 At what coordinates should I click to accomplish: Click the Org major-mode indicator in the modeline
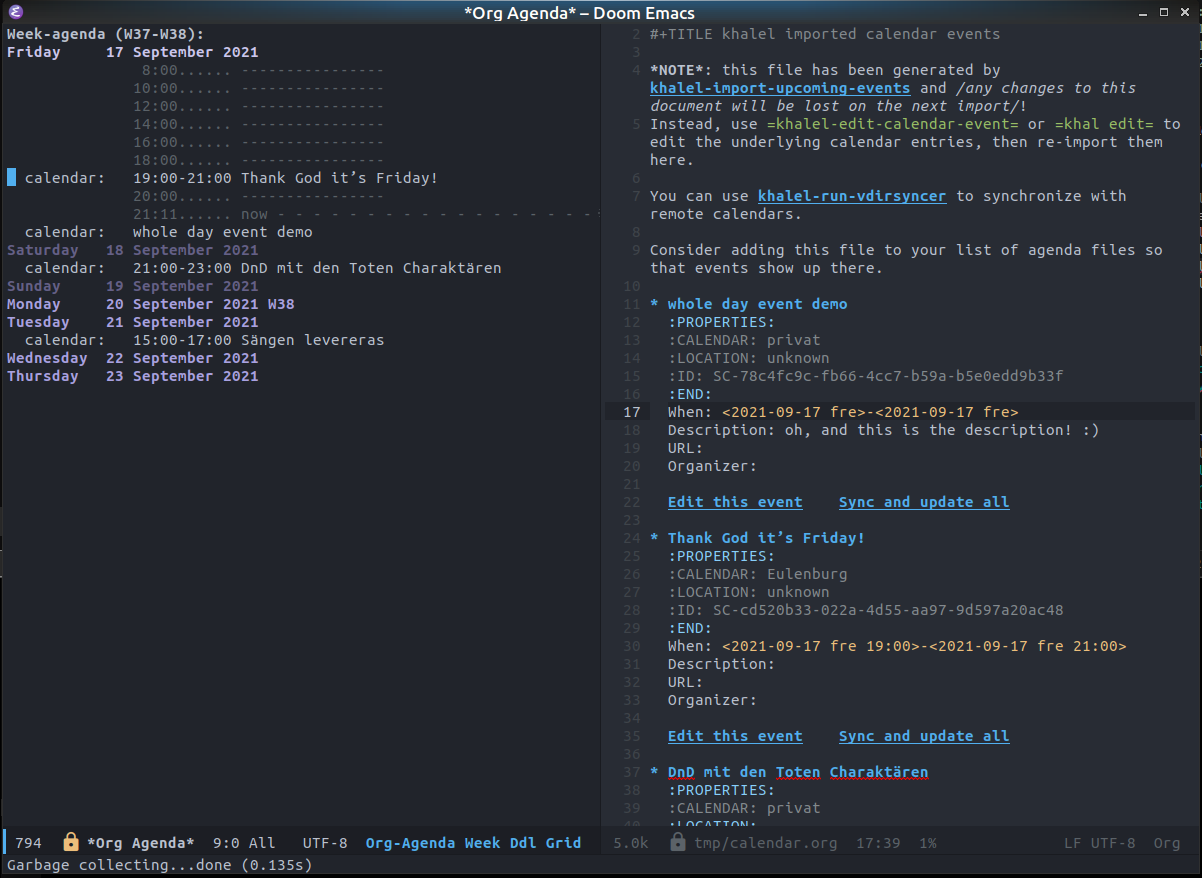click(1167, 843)
